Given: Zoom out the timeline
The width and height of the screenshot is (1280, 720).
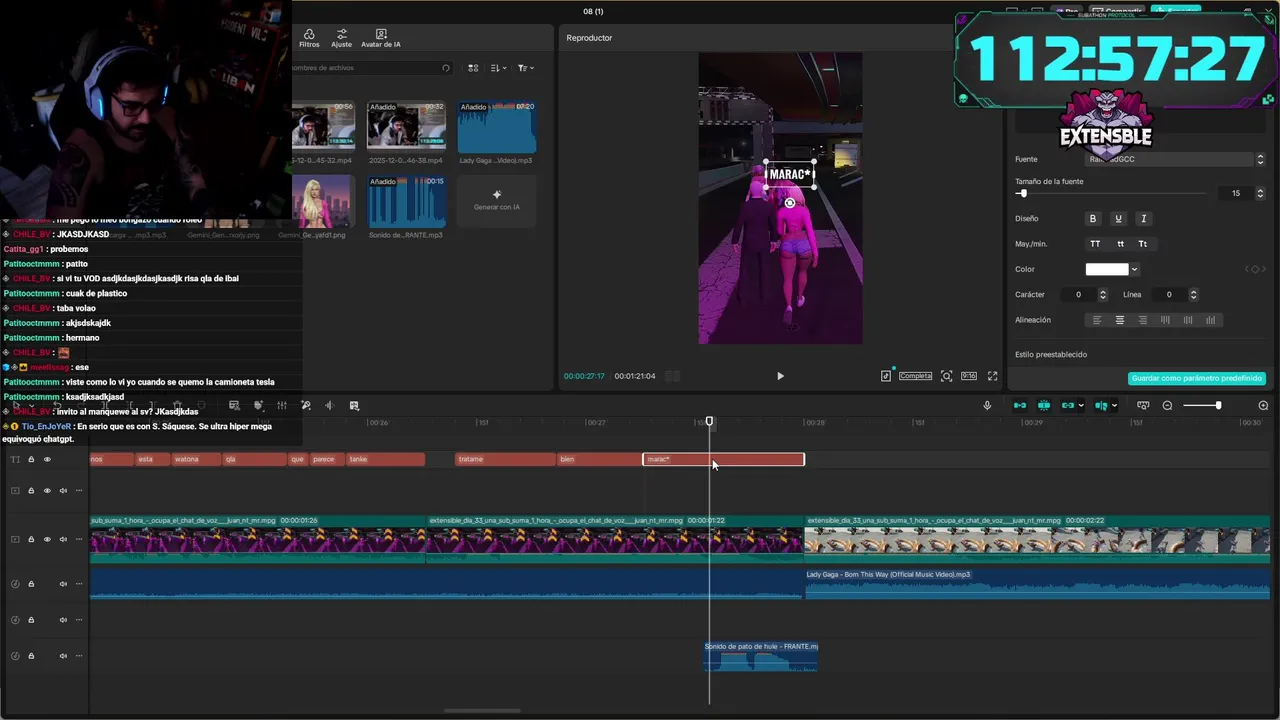Looking at the screenshot, I should [1167, 405].
